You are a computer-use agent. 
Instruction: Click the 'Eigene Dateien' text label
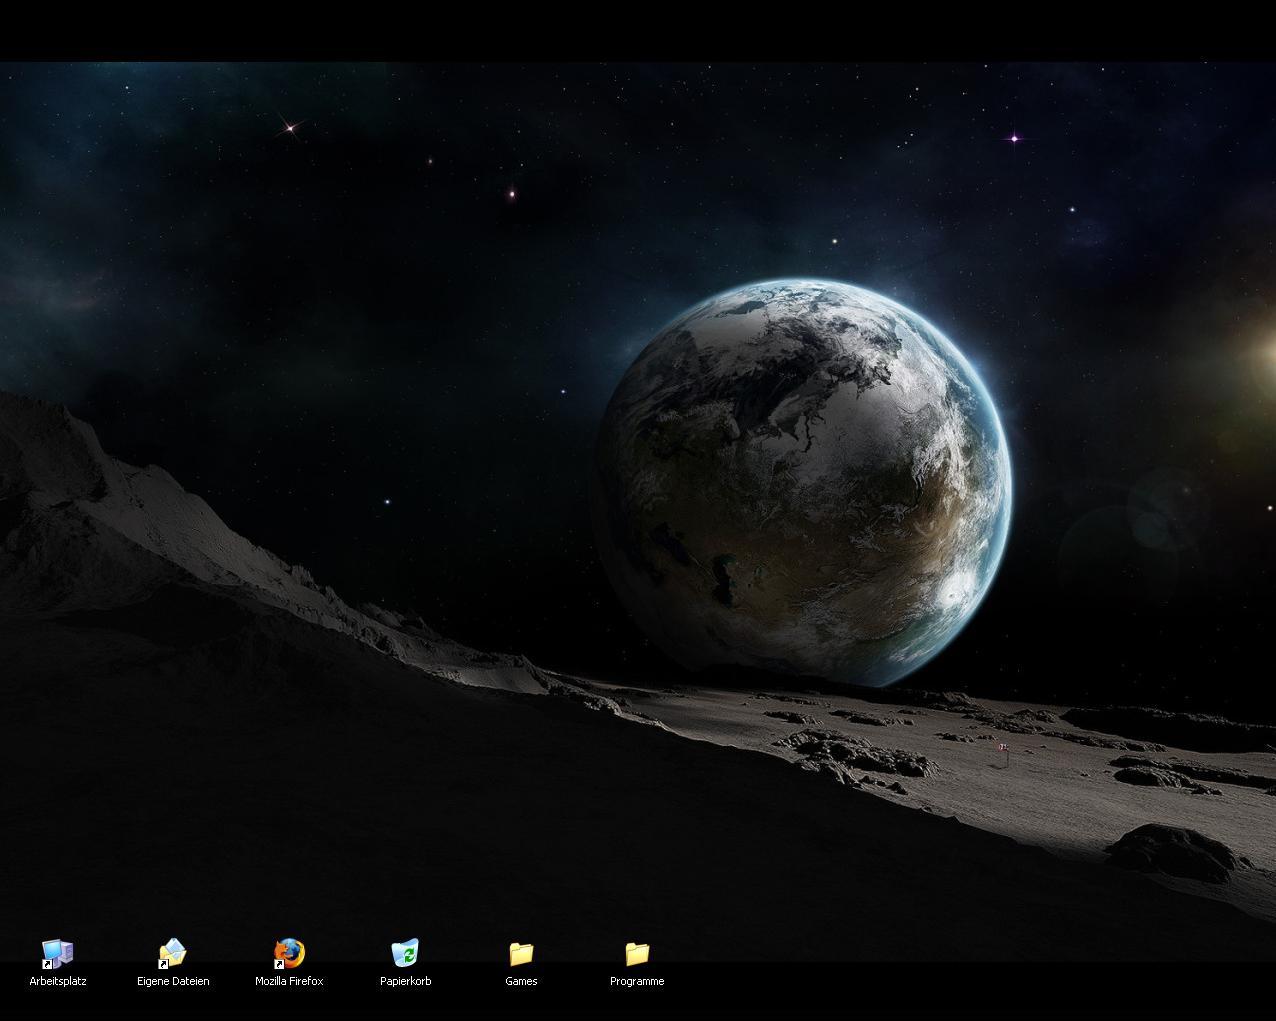coord(173,981)
